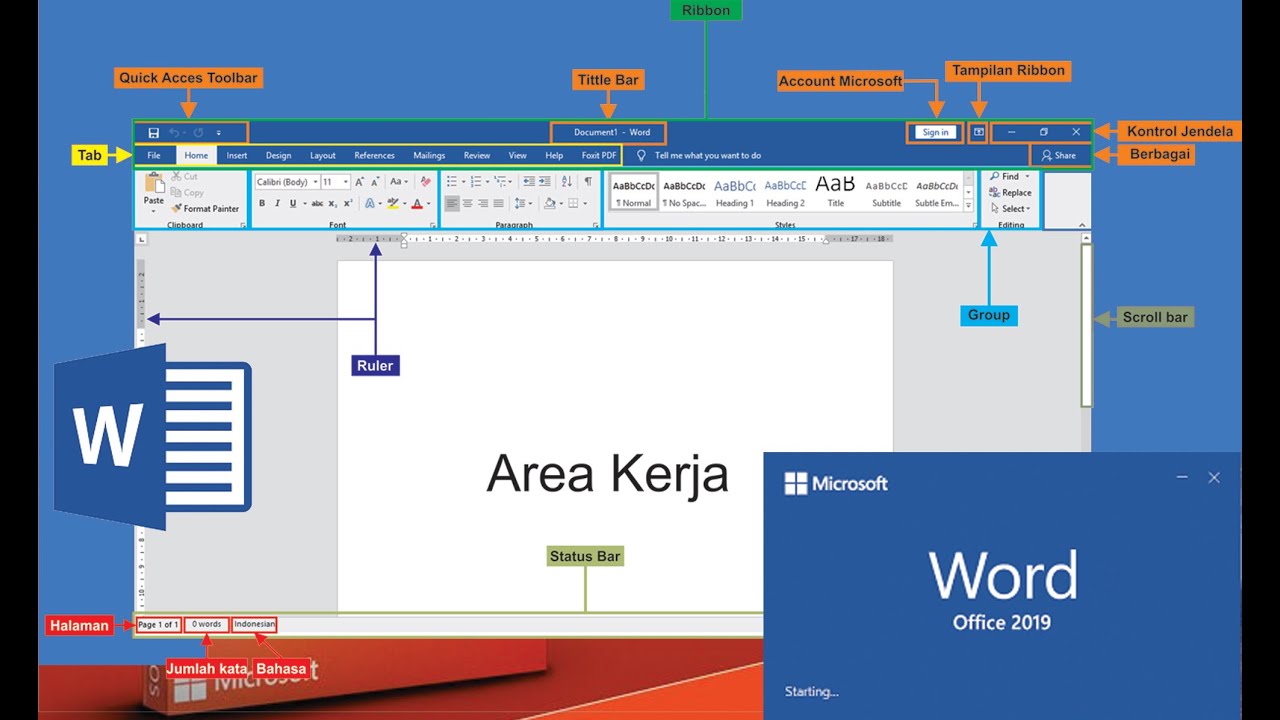Click the Bullets list icon
The height and width of the screenshot is (720, 1280).
click(x=453, y=182)
